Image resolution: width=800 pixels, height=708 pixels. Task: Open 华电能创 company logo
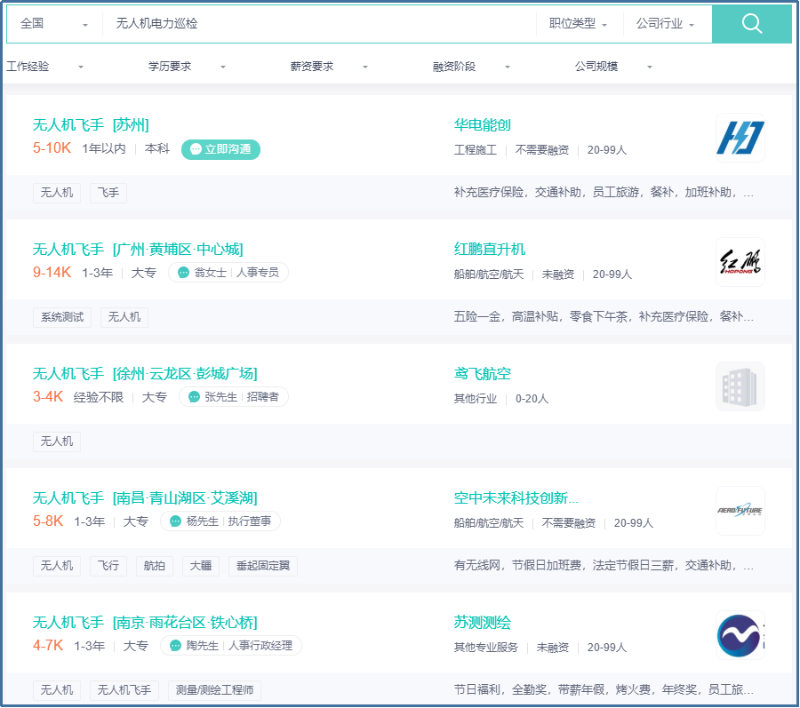[740, 138]
